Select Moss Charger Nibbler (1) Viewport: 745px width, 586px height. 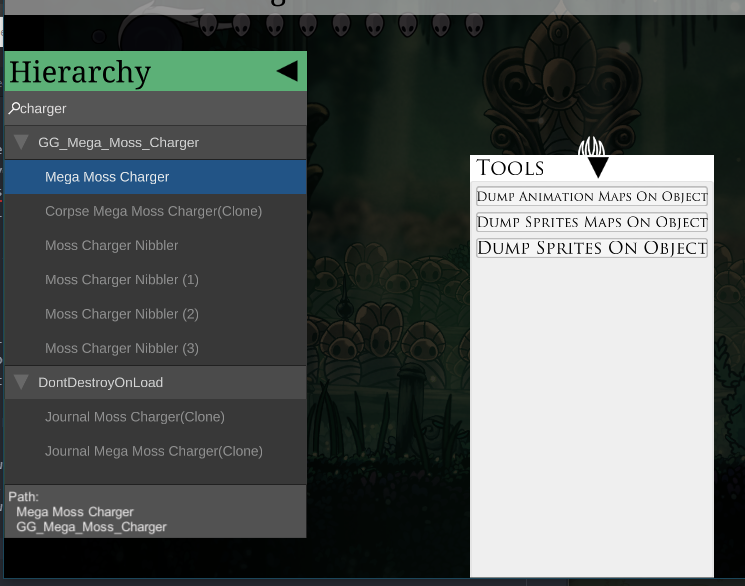tap(121, 280)
